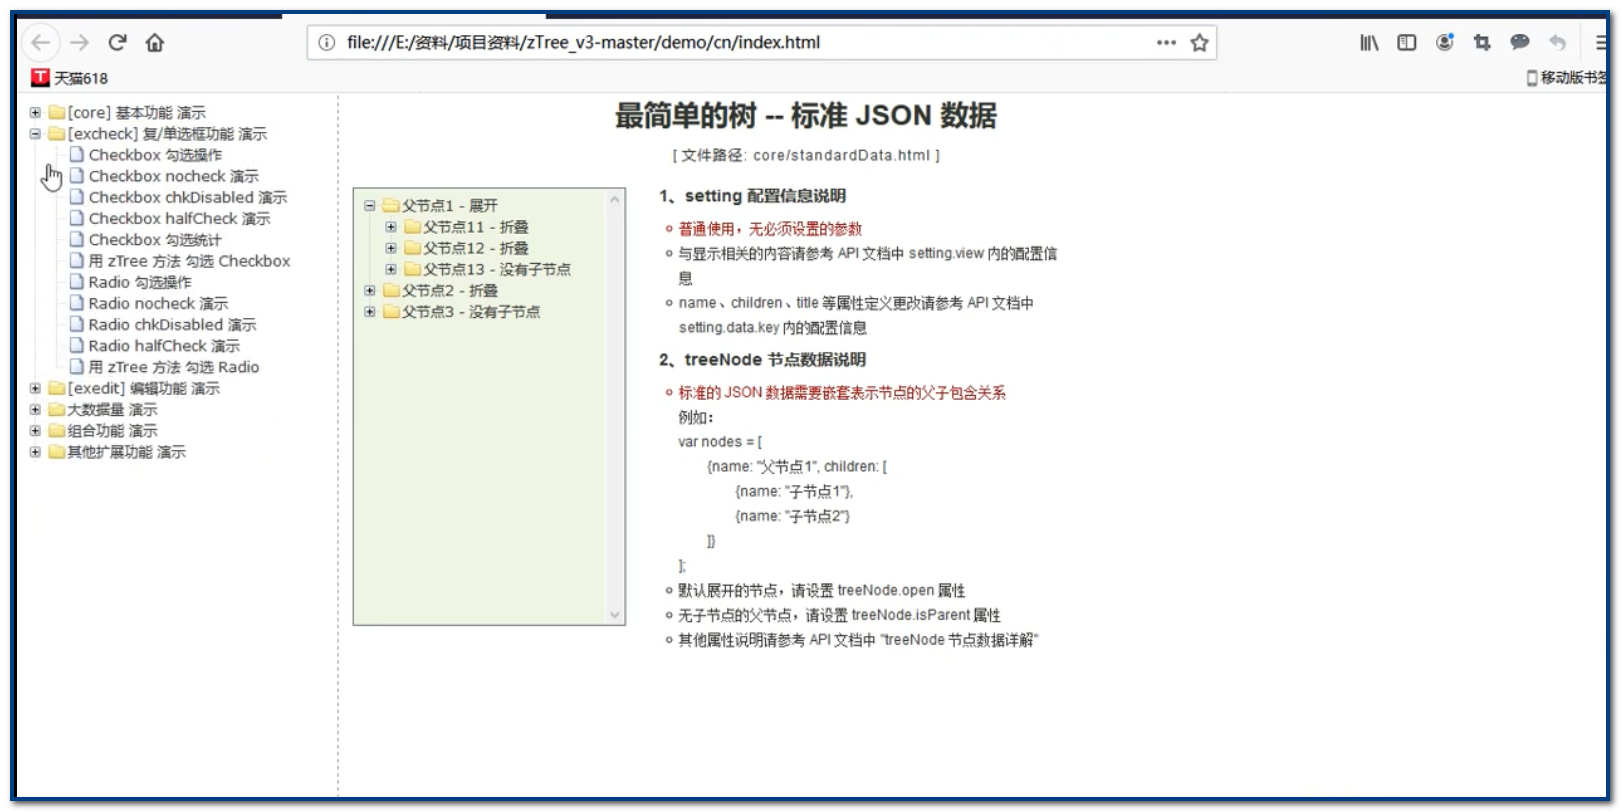1621x812 pixels.
Task: Click folder icon of 父节点1 node
Action: (x=391, y=205)
